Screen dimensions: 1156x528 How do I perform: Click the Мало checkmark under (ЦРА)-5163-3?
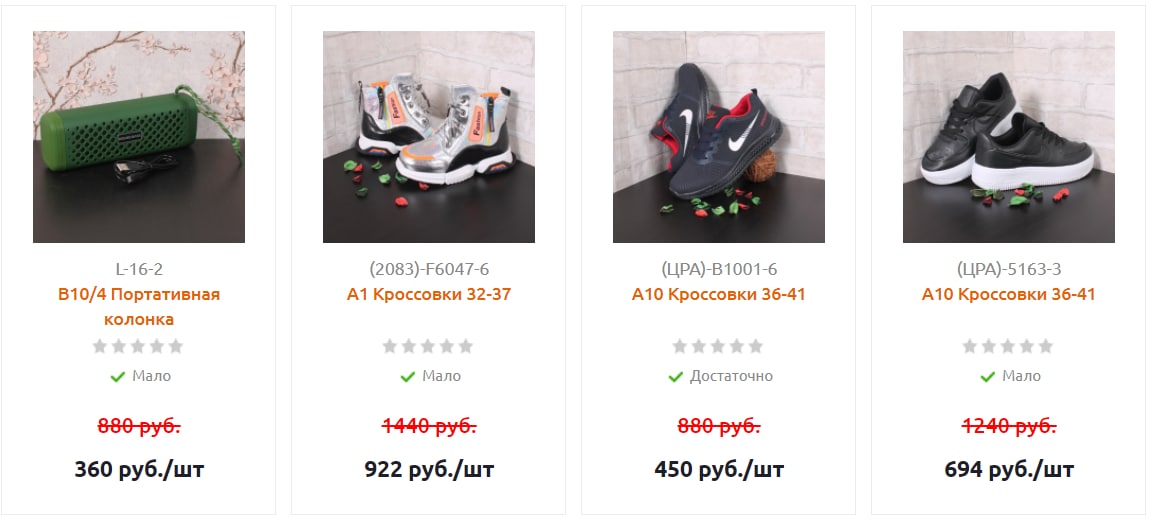(988, 377)
